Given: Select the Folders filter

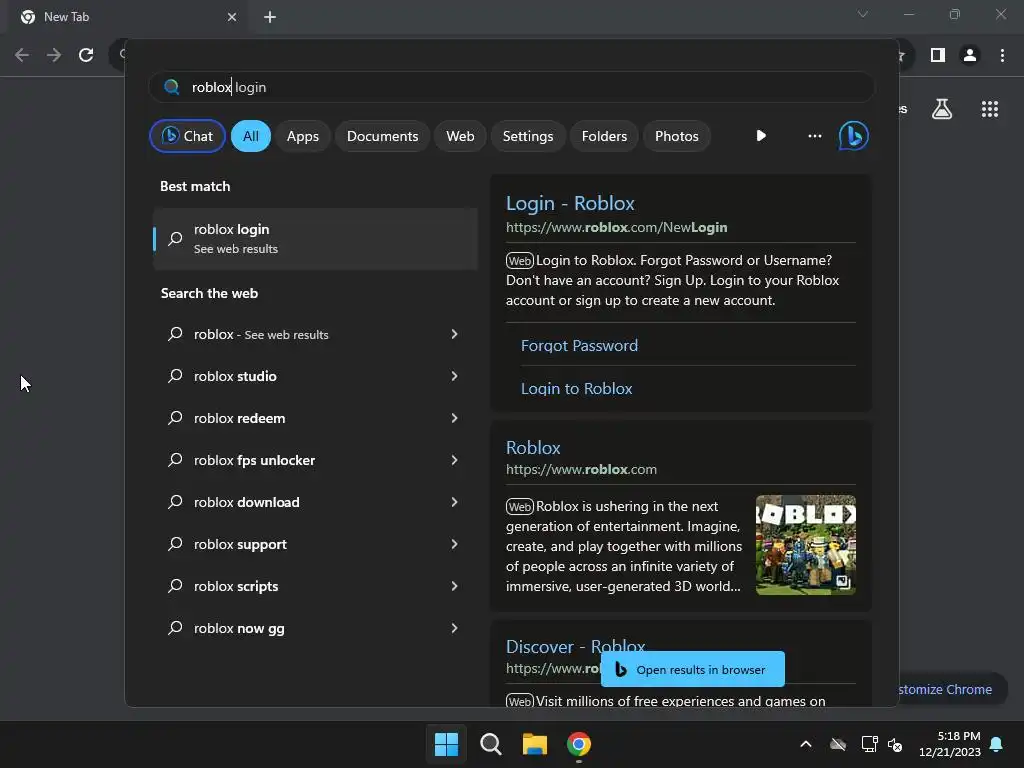Looking at the screenshot, I should [604, 136].
